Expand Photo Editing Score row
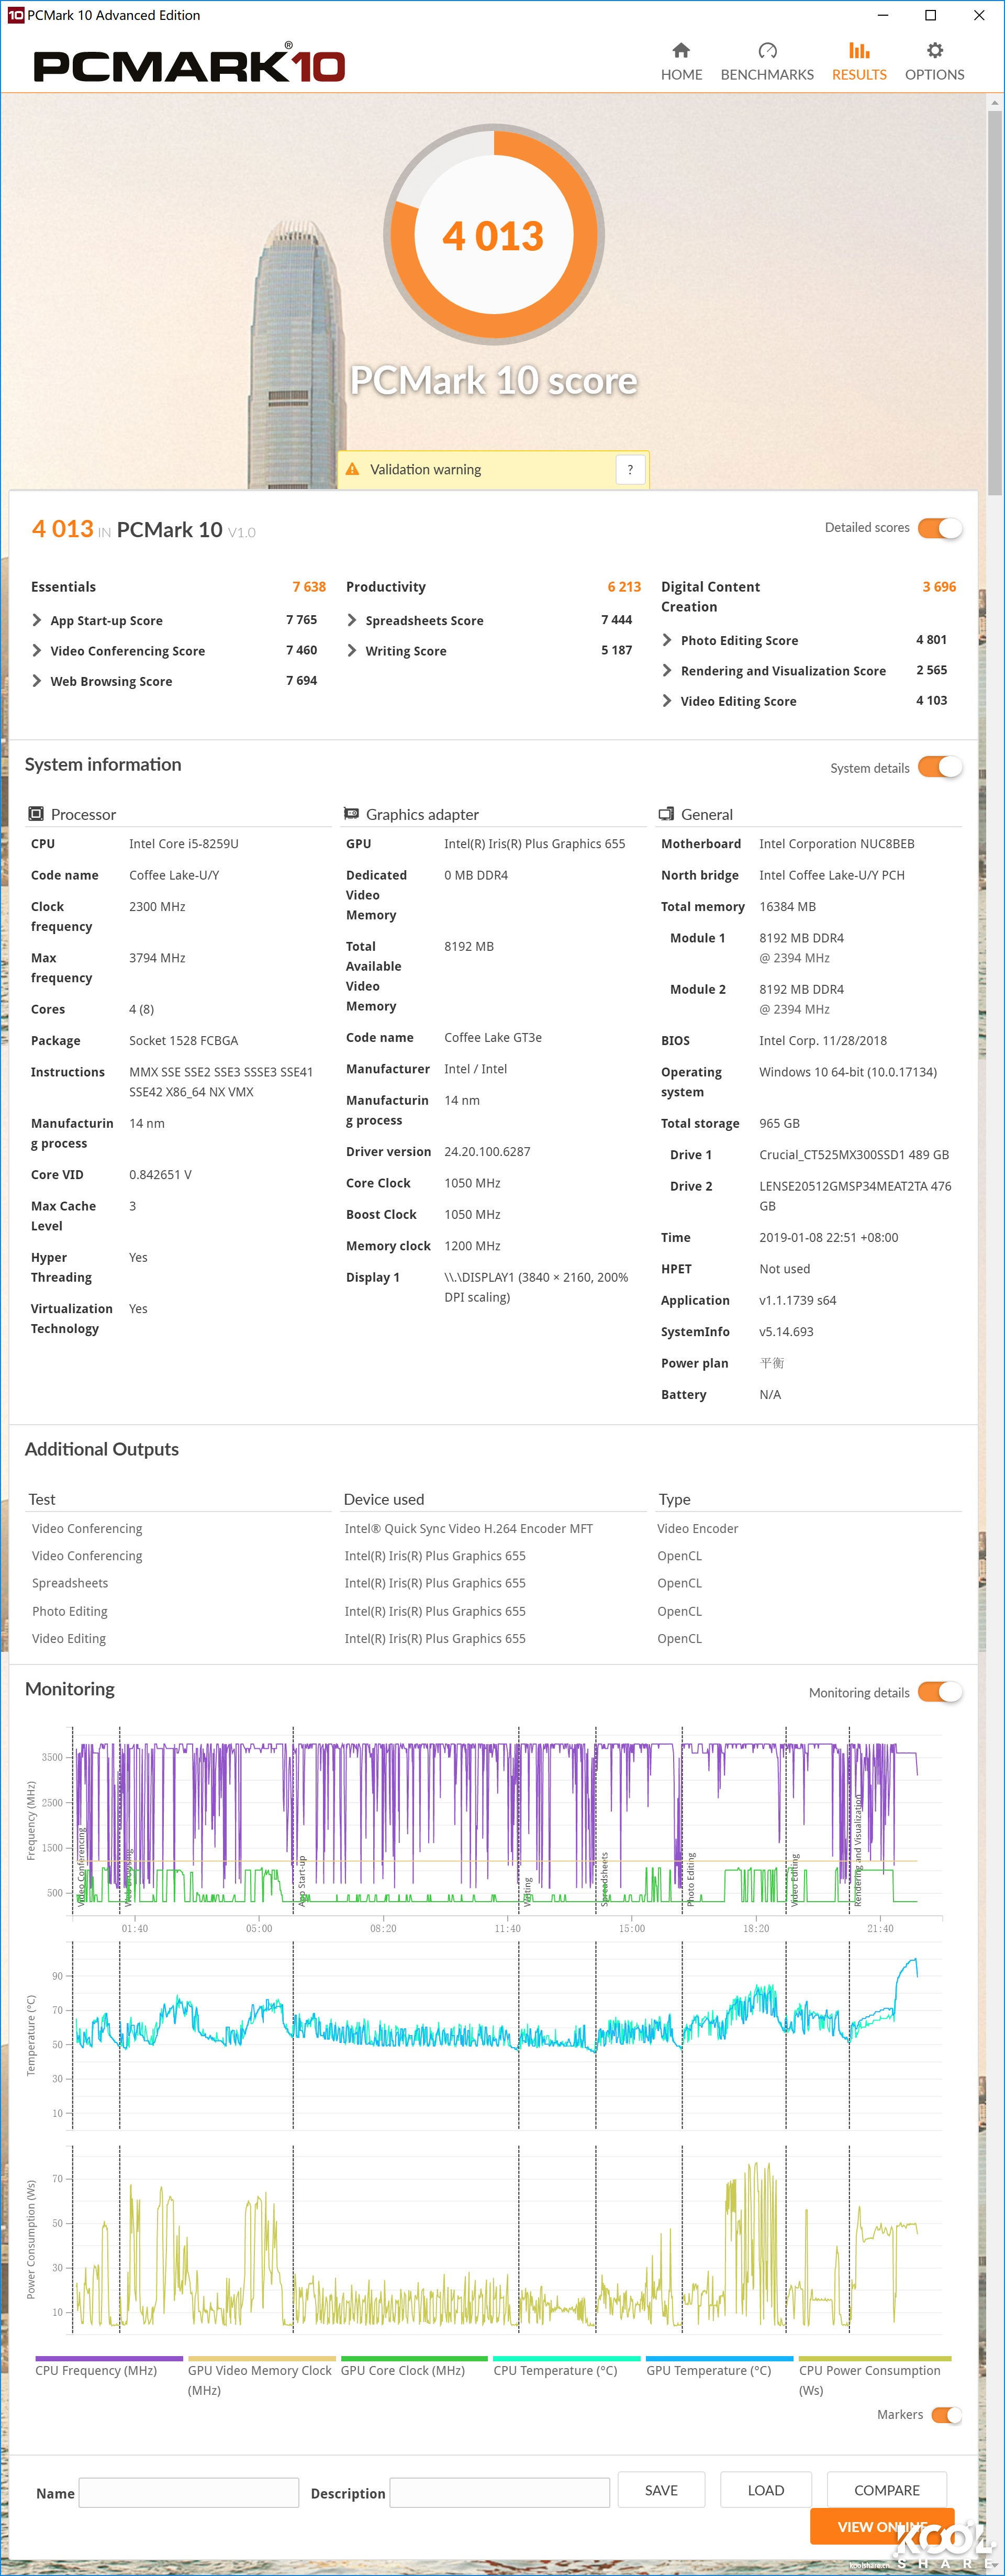This screenshot has width=1005, height=2576. point(667,640)
